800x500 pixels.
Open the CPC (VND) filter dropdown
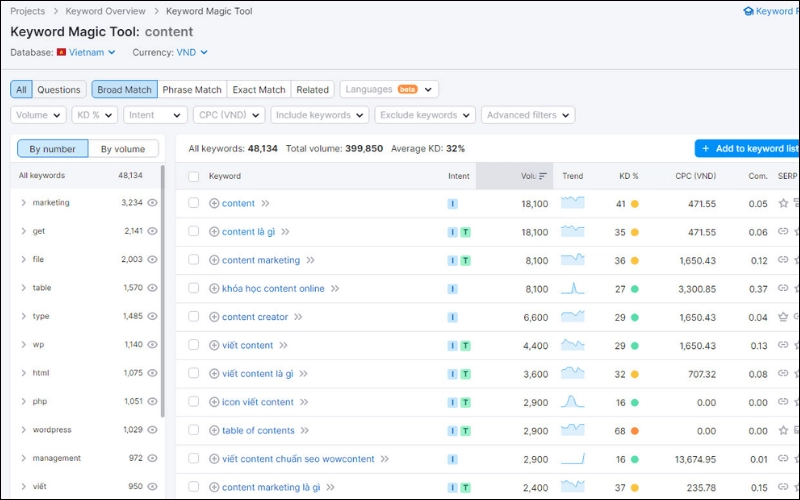point(229,115)
